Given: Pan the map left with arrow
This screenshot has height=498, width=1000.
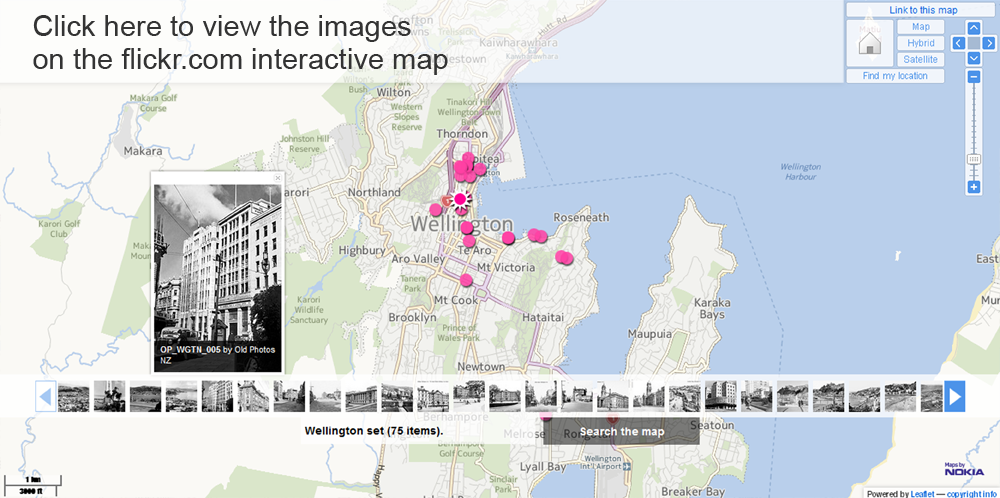Looking at the screenshot, I should tap(958, 43).
